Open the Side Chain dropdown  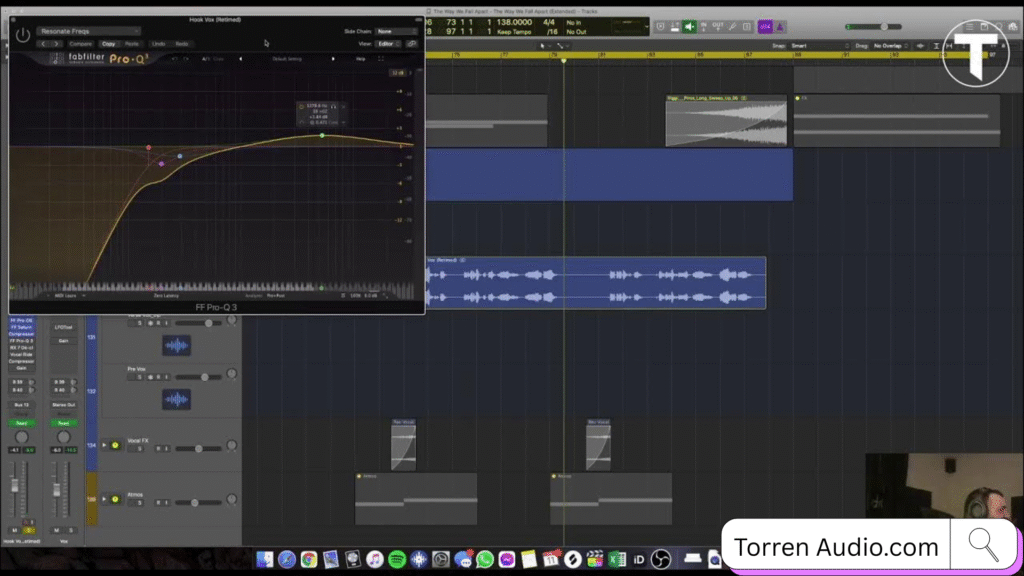pos(394,31)
